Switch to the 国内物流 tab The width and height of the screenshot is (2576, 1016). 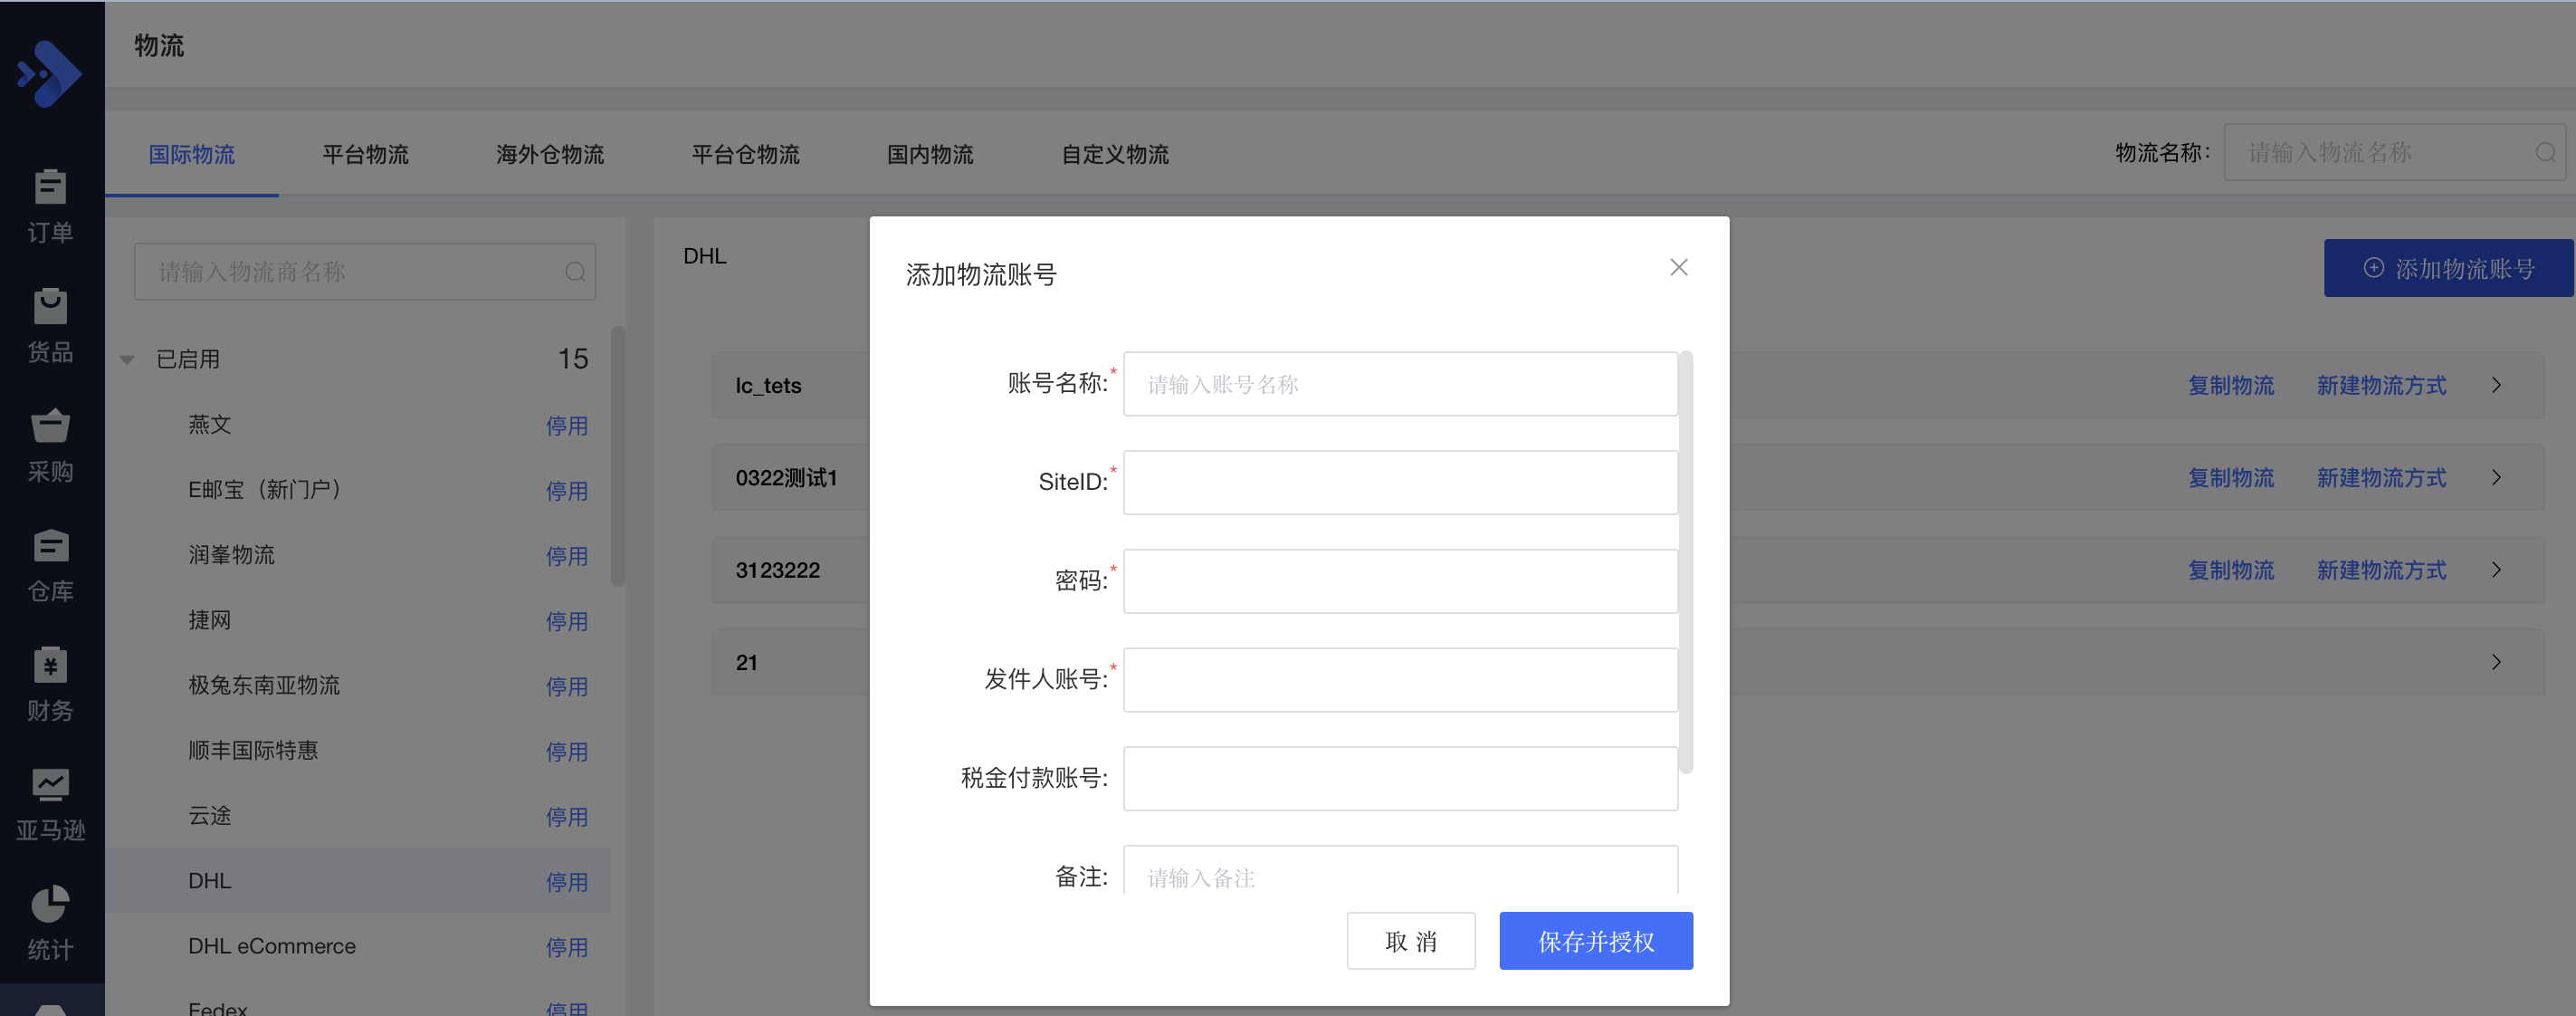[x=930, y=155]
